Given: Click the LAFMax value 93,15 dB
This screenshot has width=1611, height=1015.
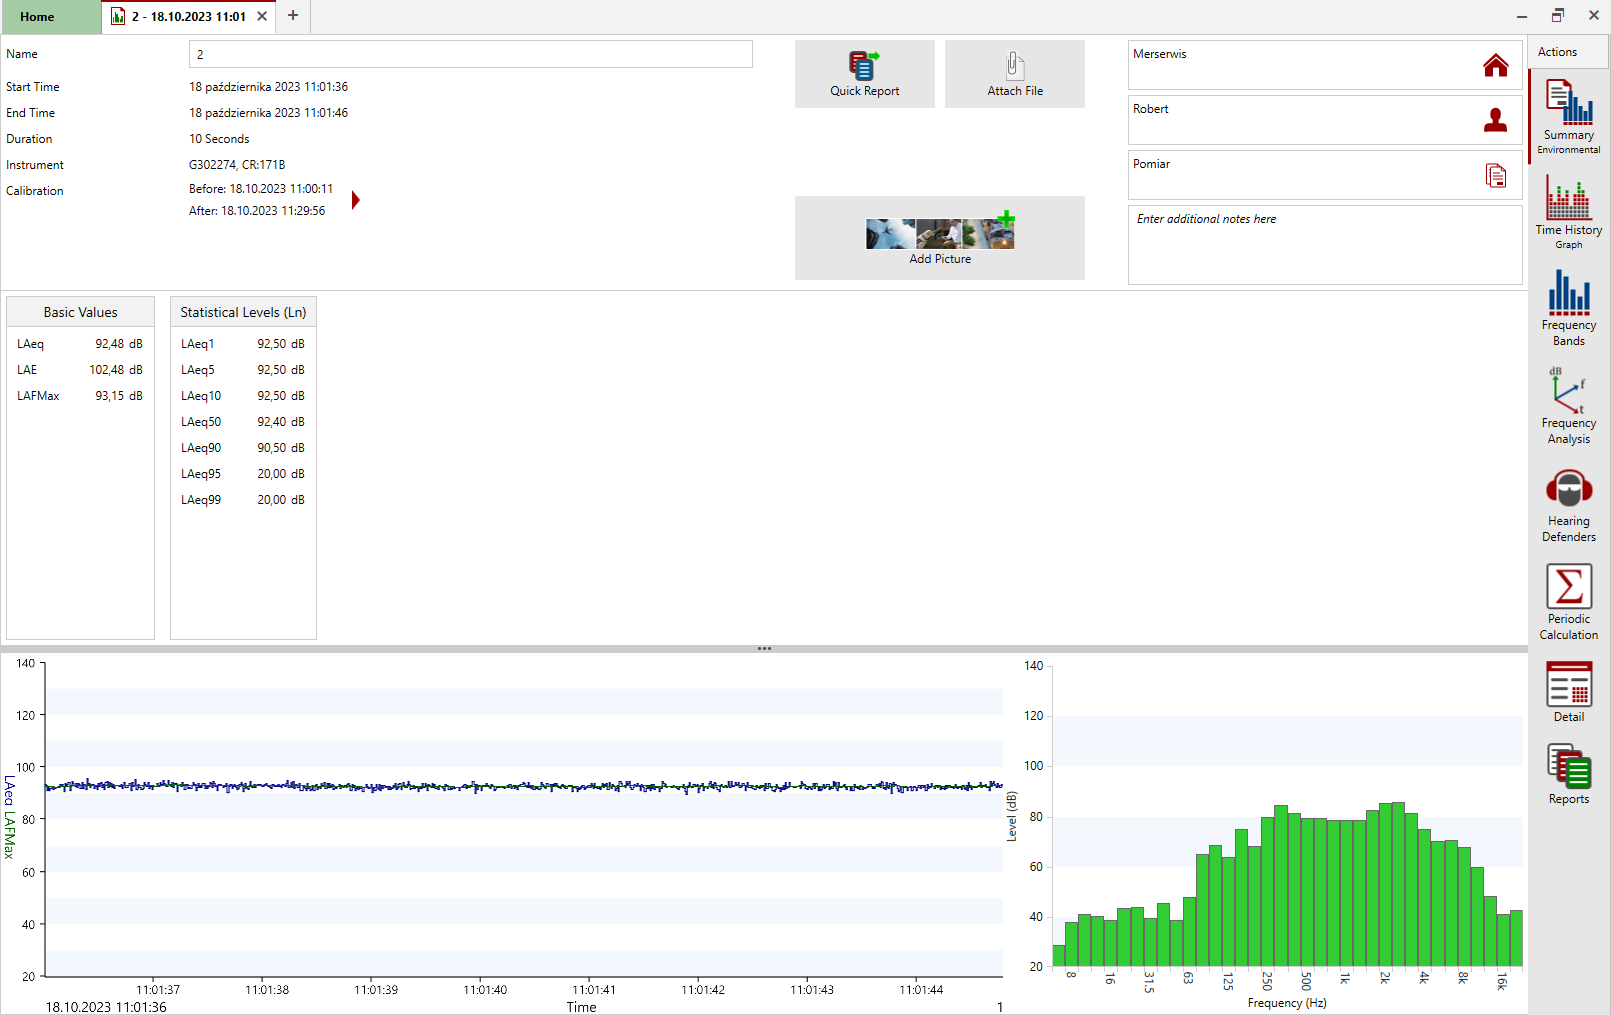Looking at the screenshot, I should pyautogui.click(x=119, y=396).
